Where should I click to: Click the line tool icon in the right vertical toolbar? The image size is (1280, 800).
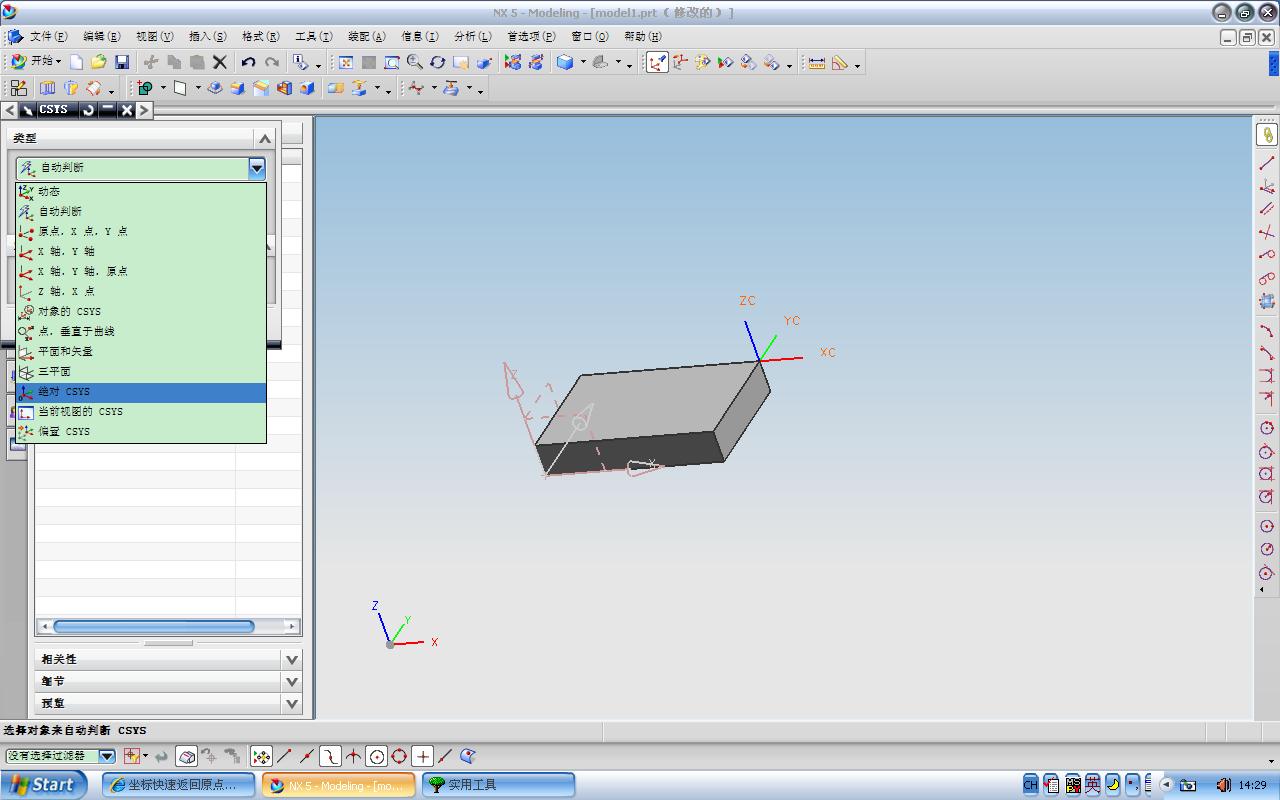[1267, 162]
